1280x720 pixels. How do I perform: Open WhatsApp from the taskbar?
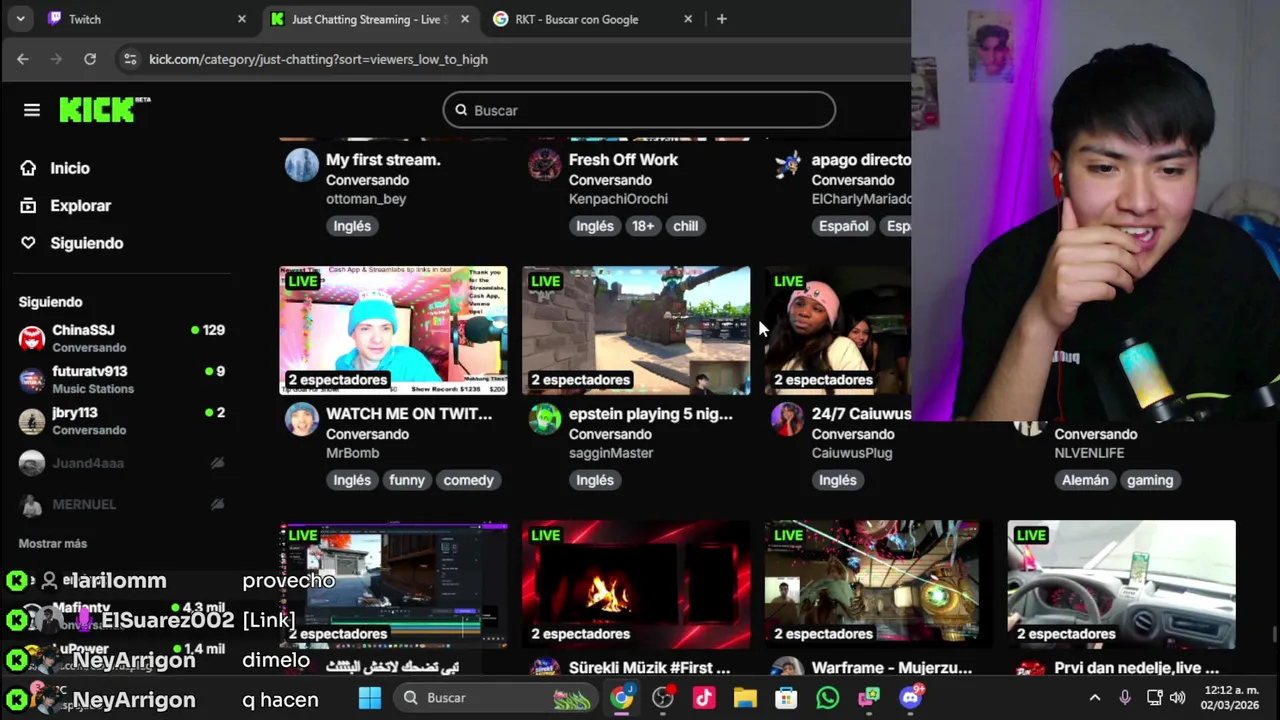click(x=827, y=698)
